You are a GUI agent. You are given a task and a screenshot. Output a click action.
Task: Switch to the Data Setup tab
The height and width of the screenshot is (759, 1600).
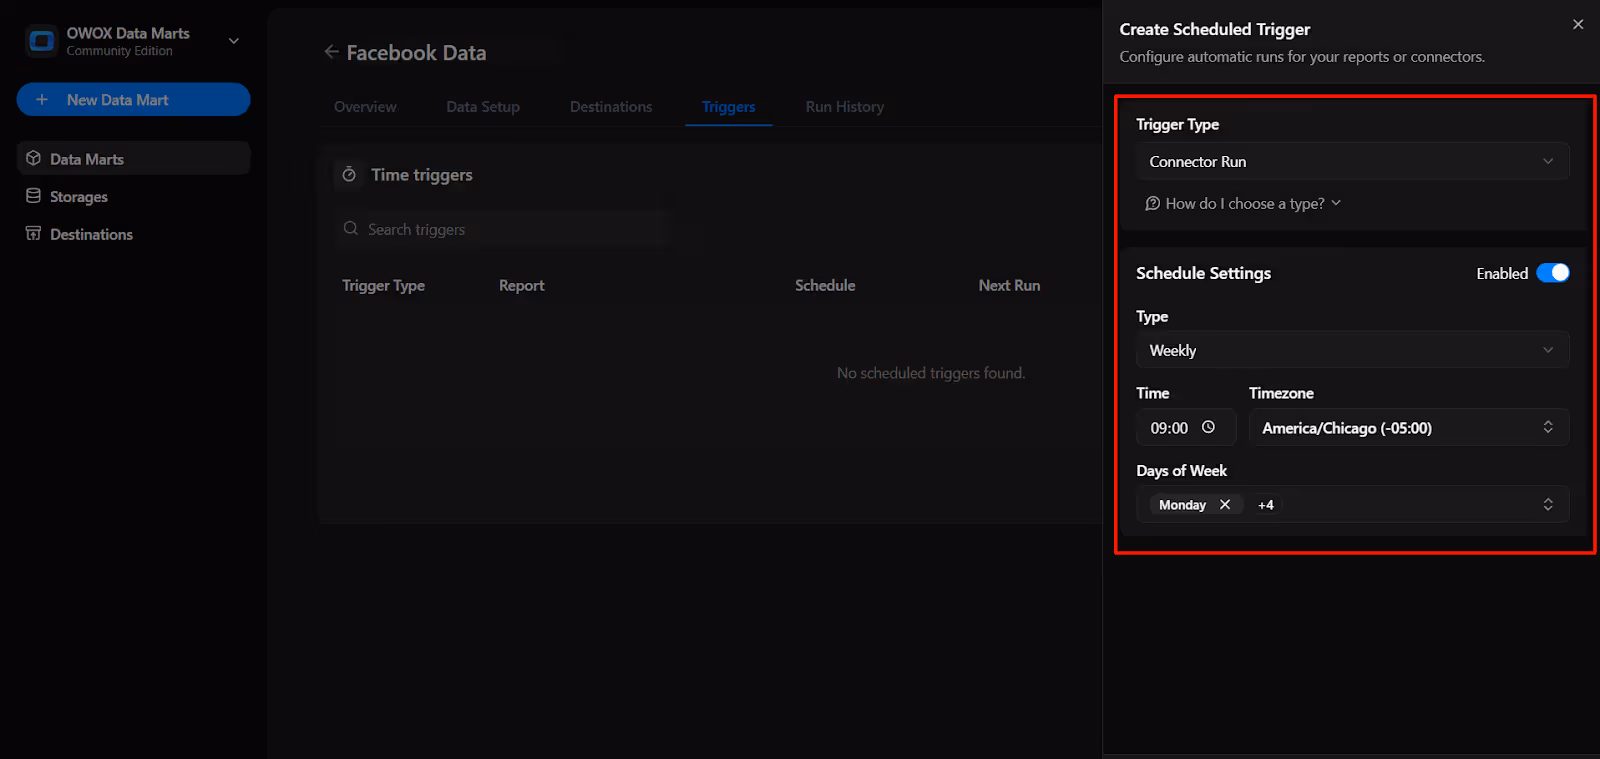(x=483, y=107)
